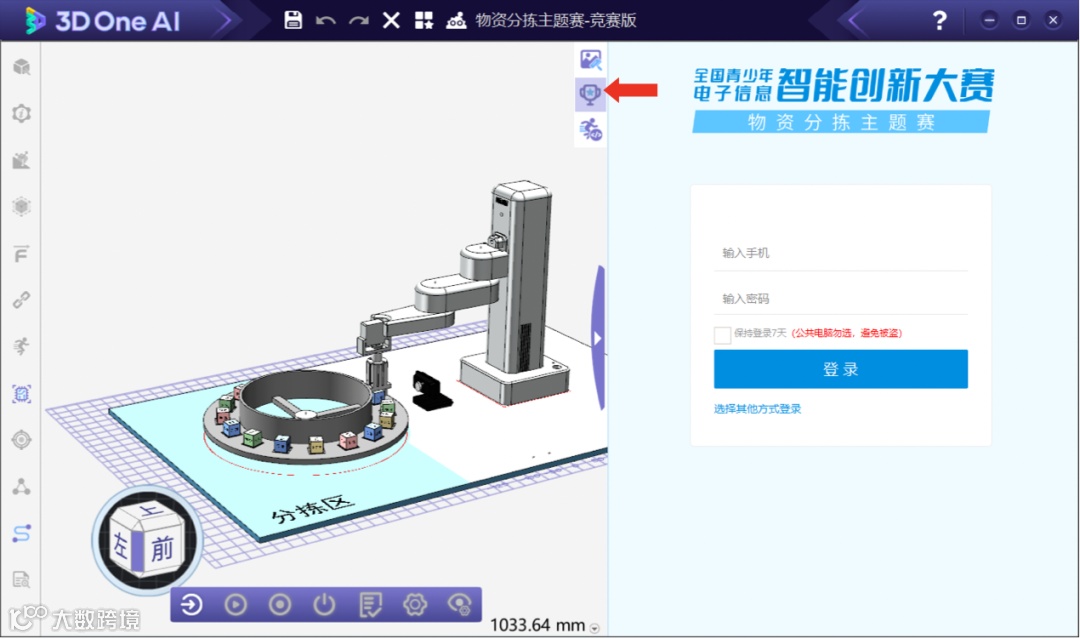Click the project title 物资分拣主题赛-竞赛版
The width and height of the screenshot is (1080, 639).
(556, 20)
